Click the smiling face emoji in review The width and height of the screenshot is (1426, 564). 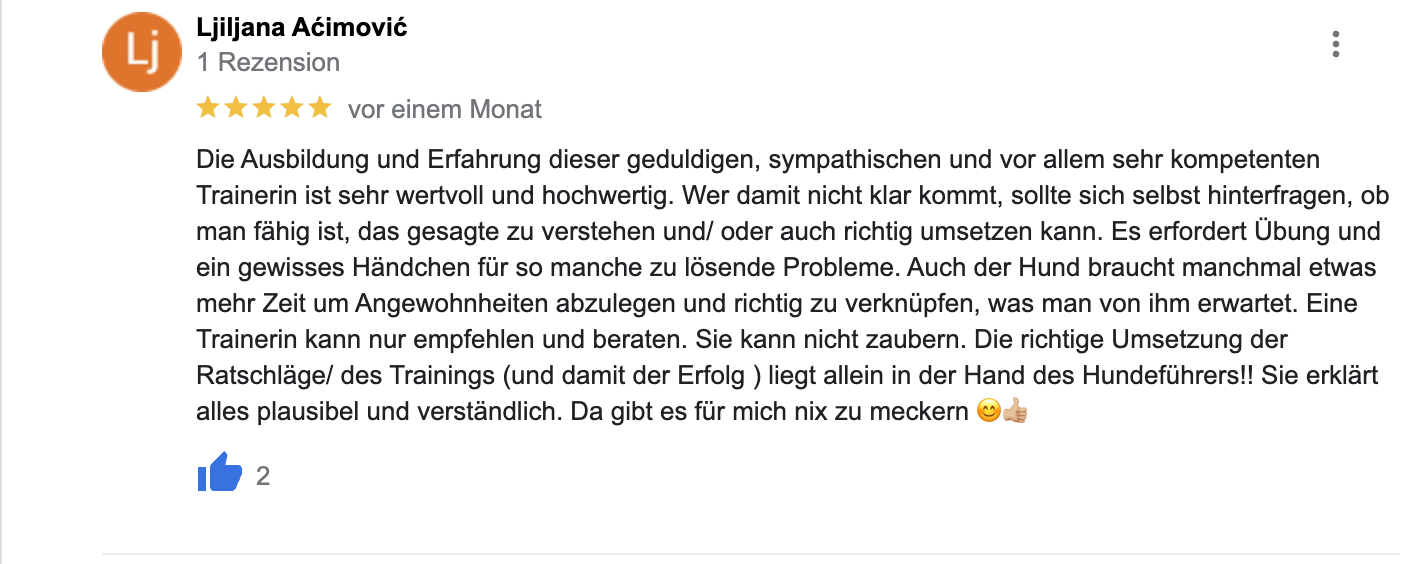click(988, 412)
